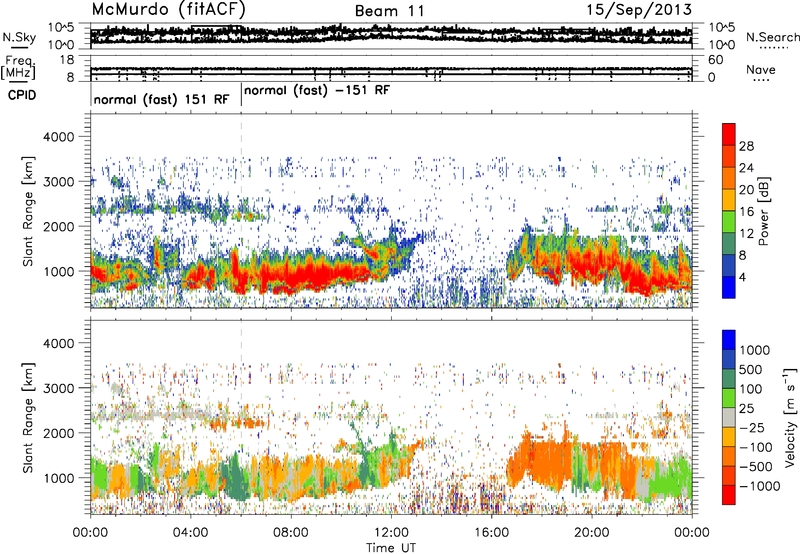This screenshot has width=800, height=554.
Task: Select the CPID row label
Action: (x=22, y=95)
